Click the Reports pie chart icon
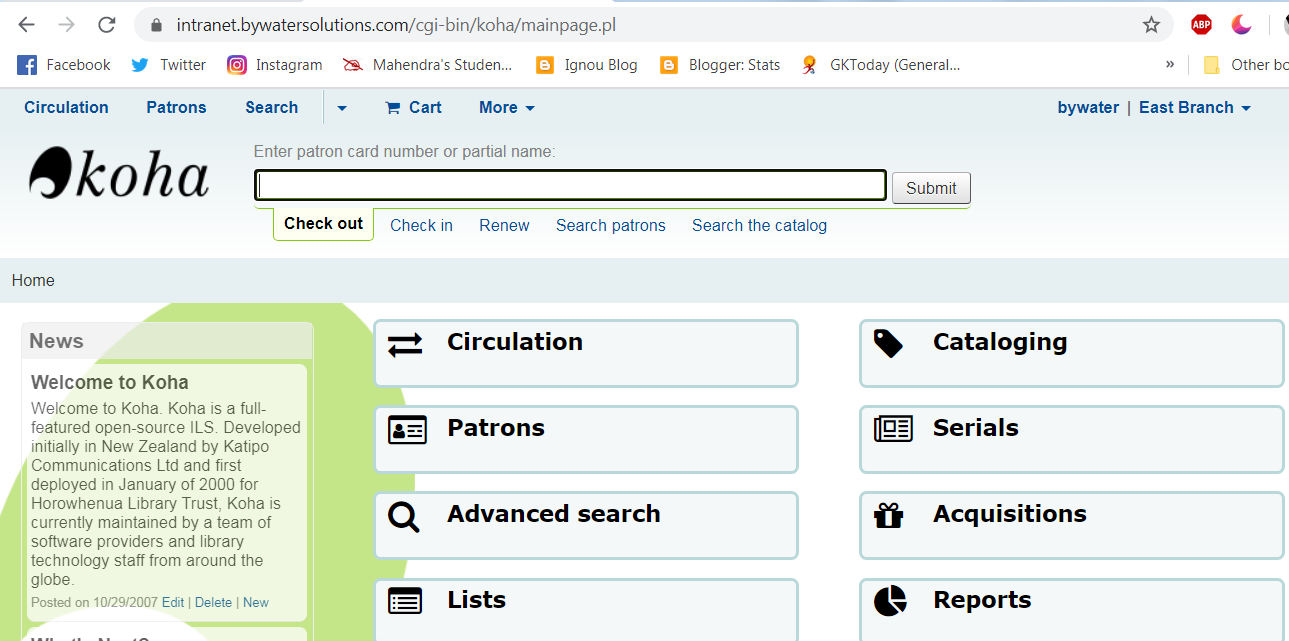 890,601
